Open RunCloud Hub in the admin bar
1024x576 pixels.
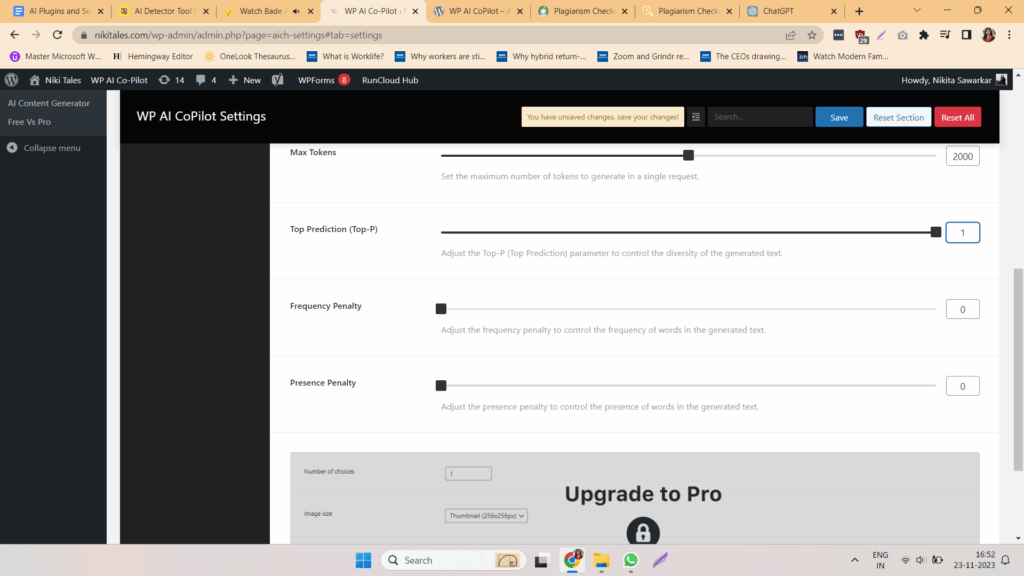pos(390,80)
